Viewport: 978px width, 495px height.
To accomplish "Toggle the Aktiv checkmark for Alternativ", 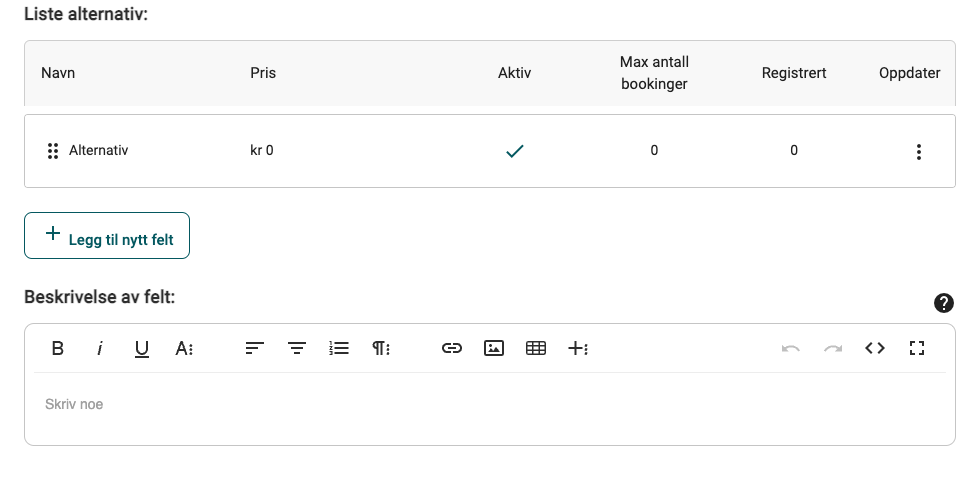I will point(515,151).
